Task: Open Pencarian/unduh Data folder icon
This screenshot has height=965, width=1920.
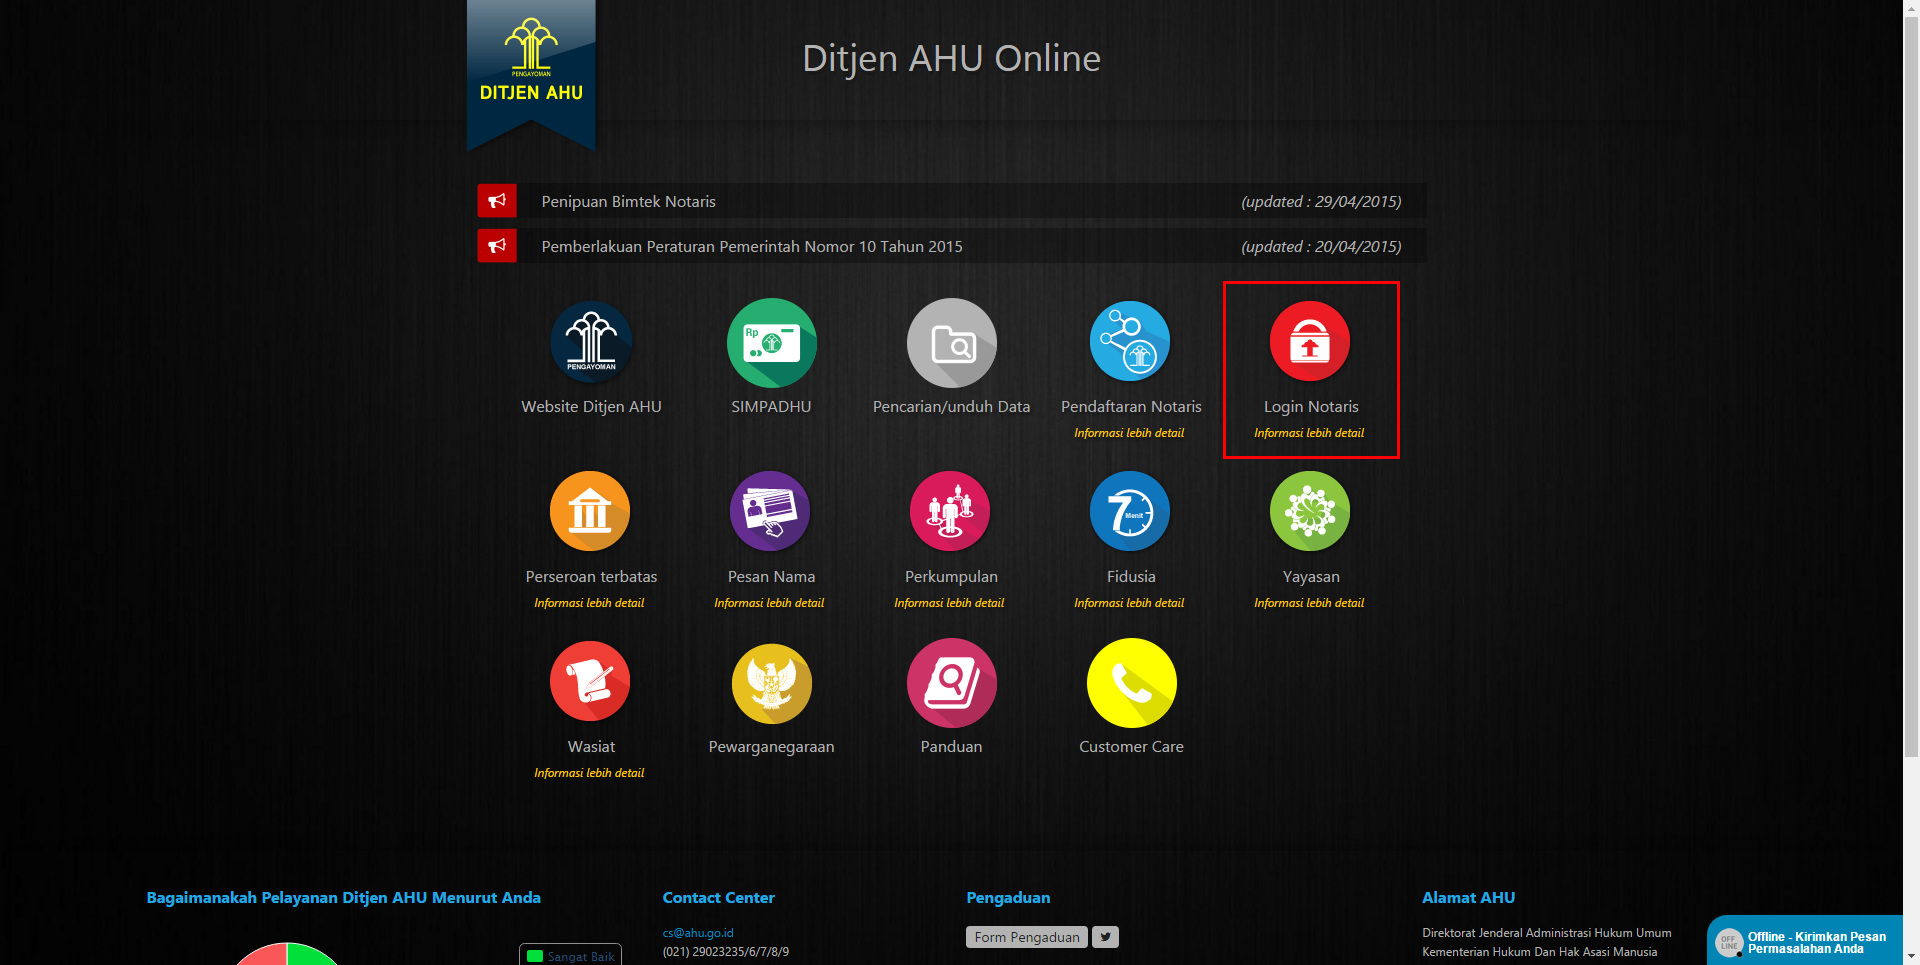Action: [x=951, y=343]
